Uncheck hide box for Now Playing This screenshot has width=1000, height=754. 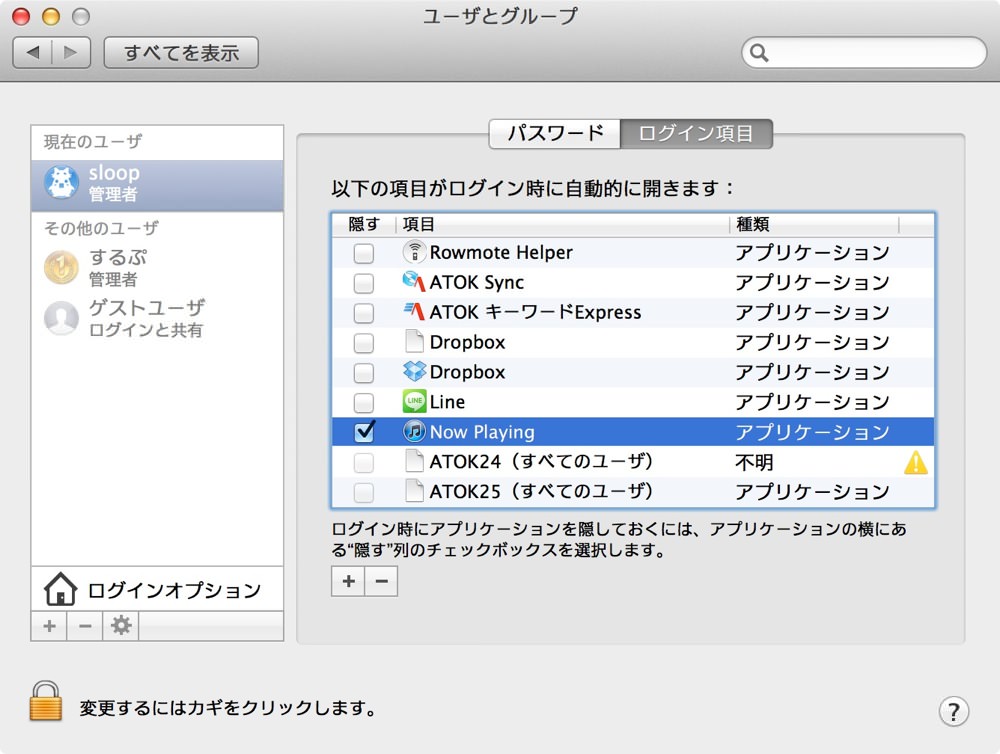tap(364, 432)
